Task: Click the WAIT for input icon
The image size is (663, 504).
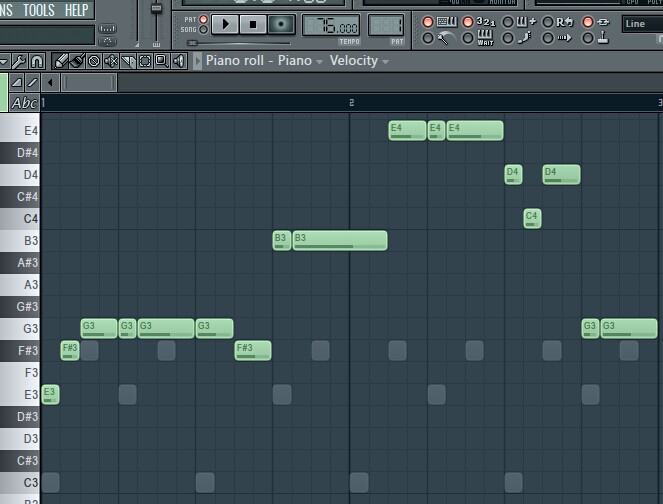Action: pyautogui.click(x=485, y=38)
